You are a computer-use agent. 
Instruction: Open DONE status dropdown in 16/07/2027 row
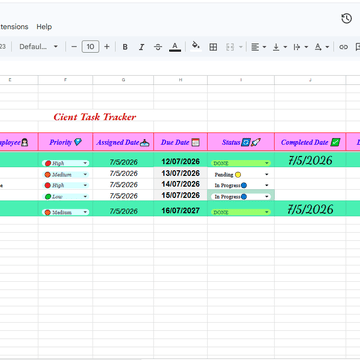coord(241,212)
